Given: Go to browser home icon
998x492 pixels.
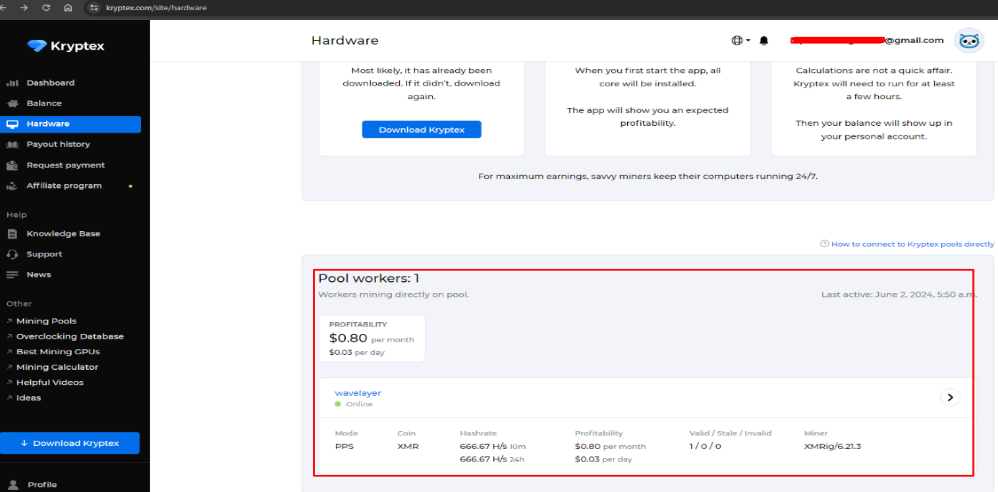Looking at the screenshot, I should pos(68,8).
